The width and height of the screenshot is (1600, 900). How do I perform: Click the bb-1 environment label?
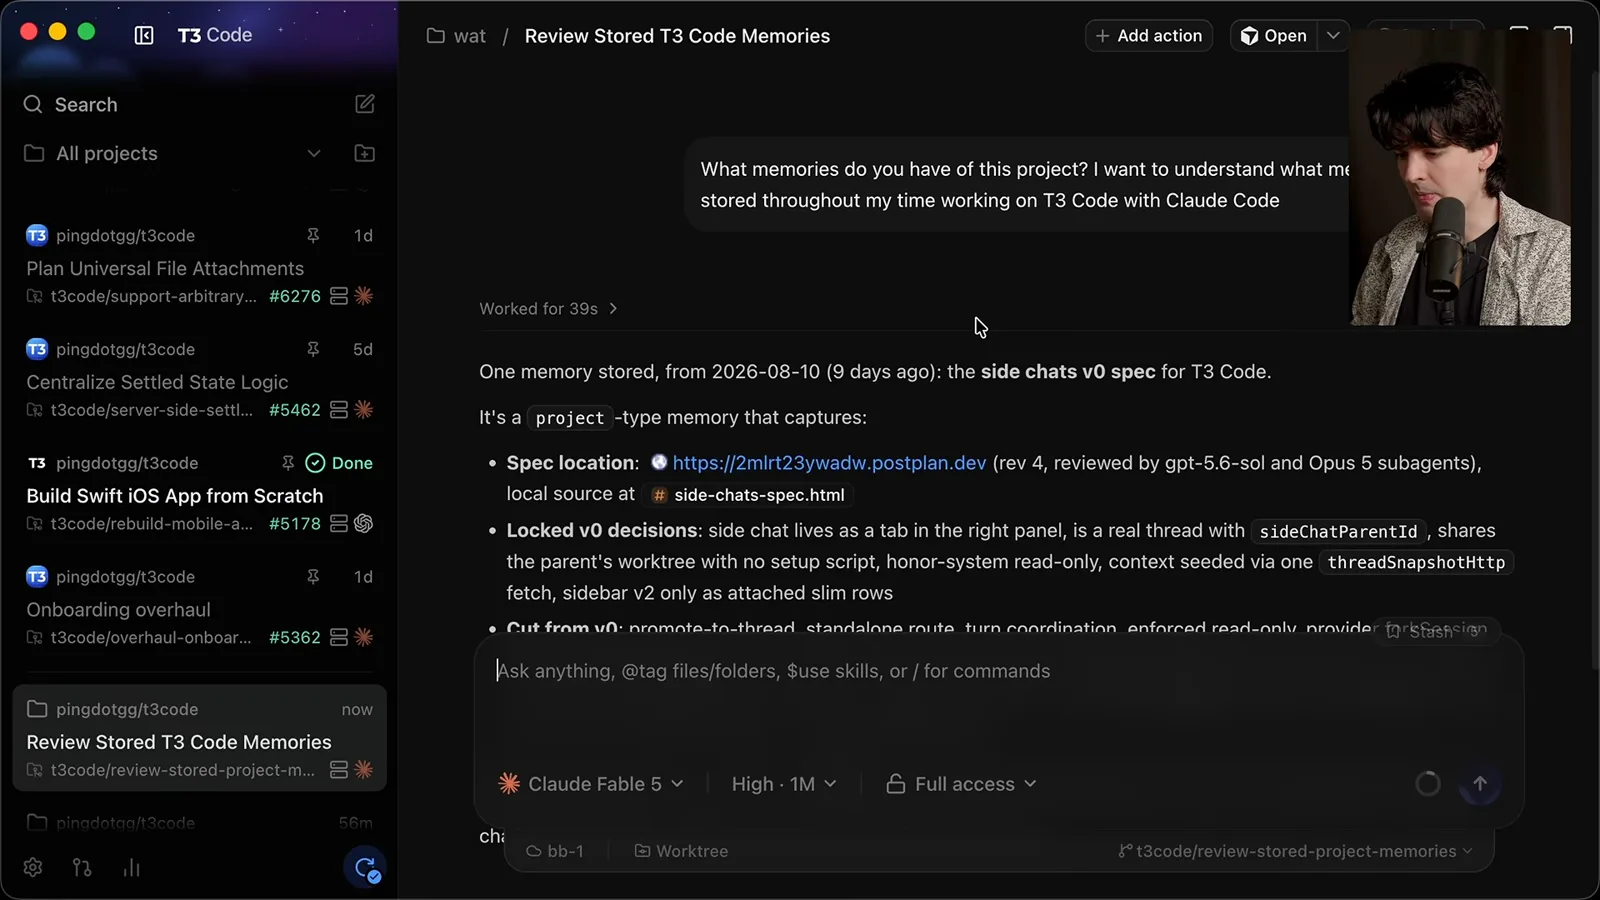point(555,851)
